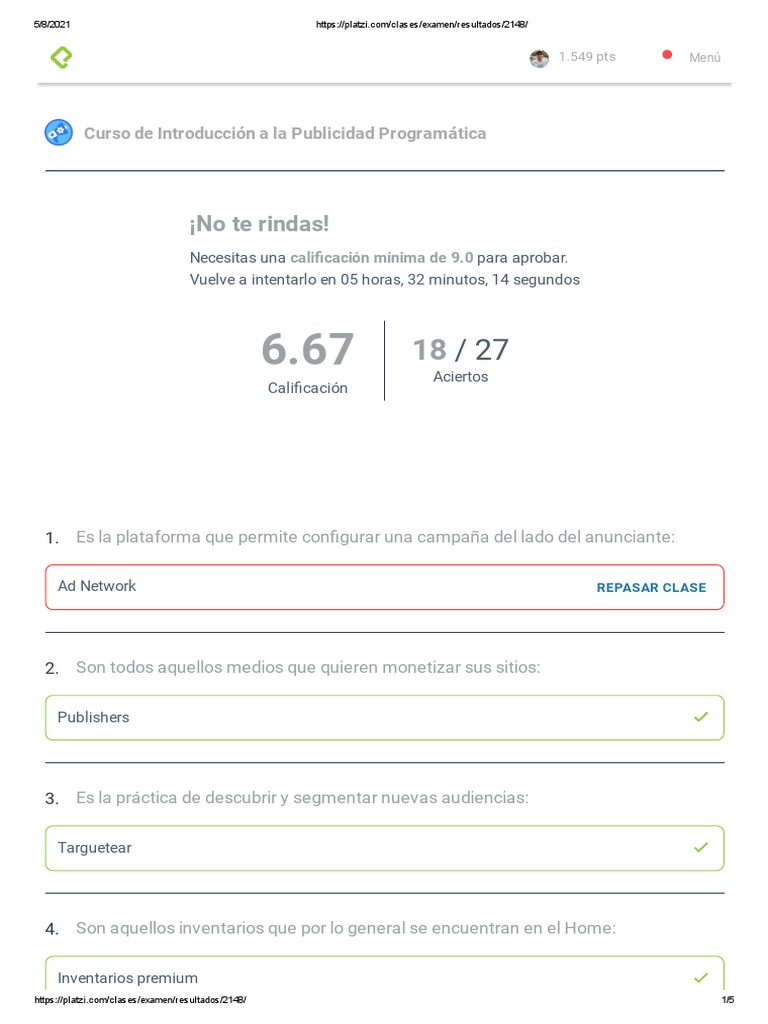Open the Menú navigation item
768x1024 pixels.
coord(704,58)
